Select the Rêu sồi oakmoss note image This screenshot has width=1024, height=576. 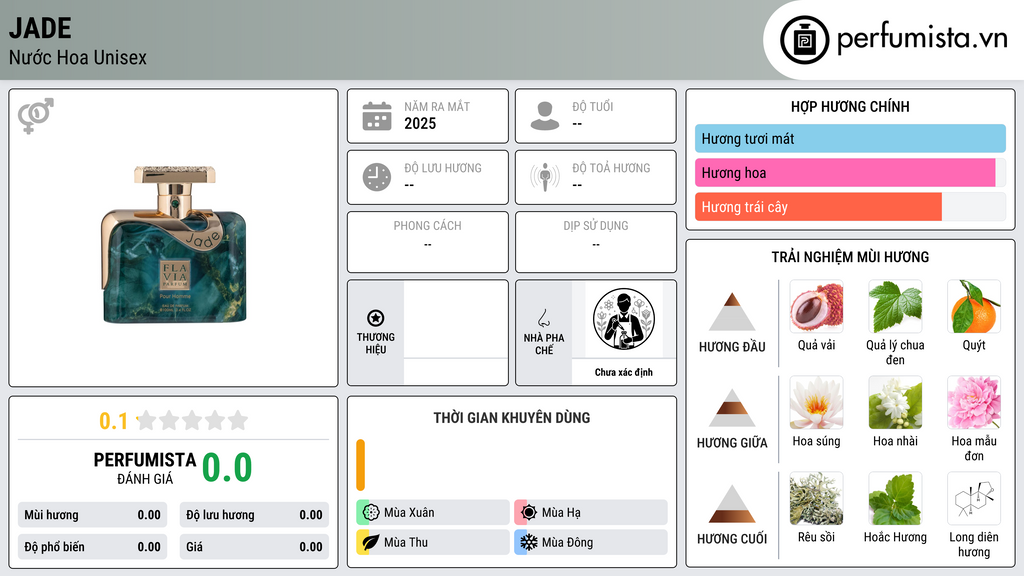(x=816, y=498)
